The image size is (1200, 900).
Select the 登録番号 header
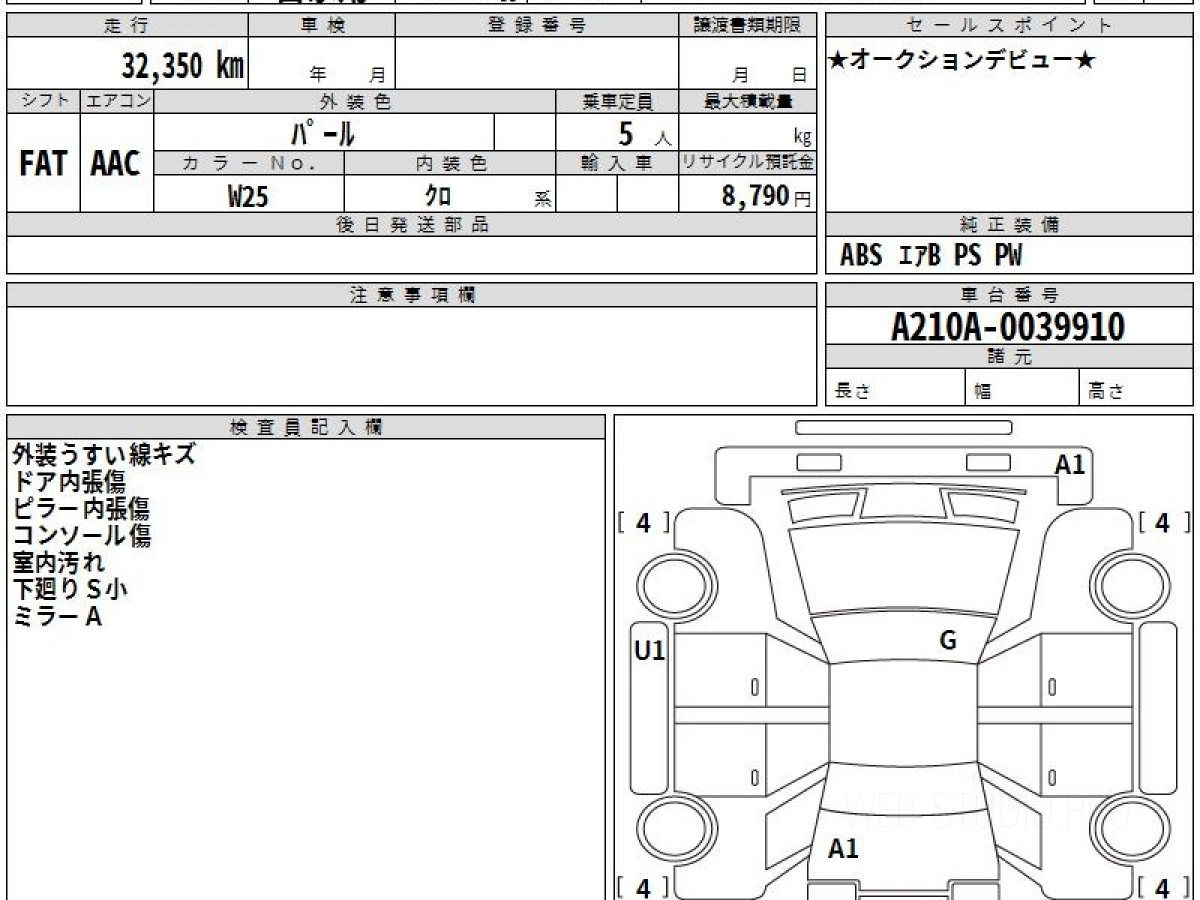tap(537, 26)
